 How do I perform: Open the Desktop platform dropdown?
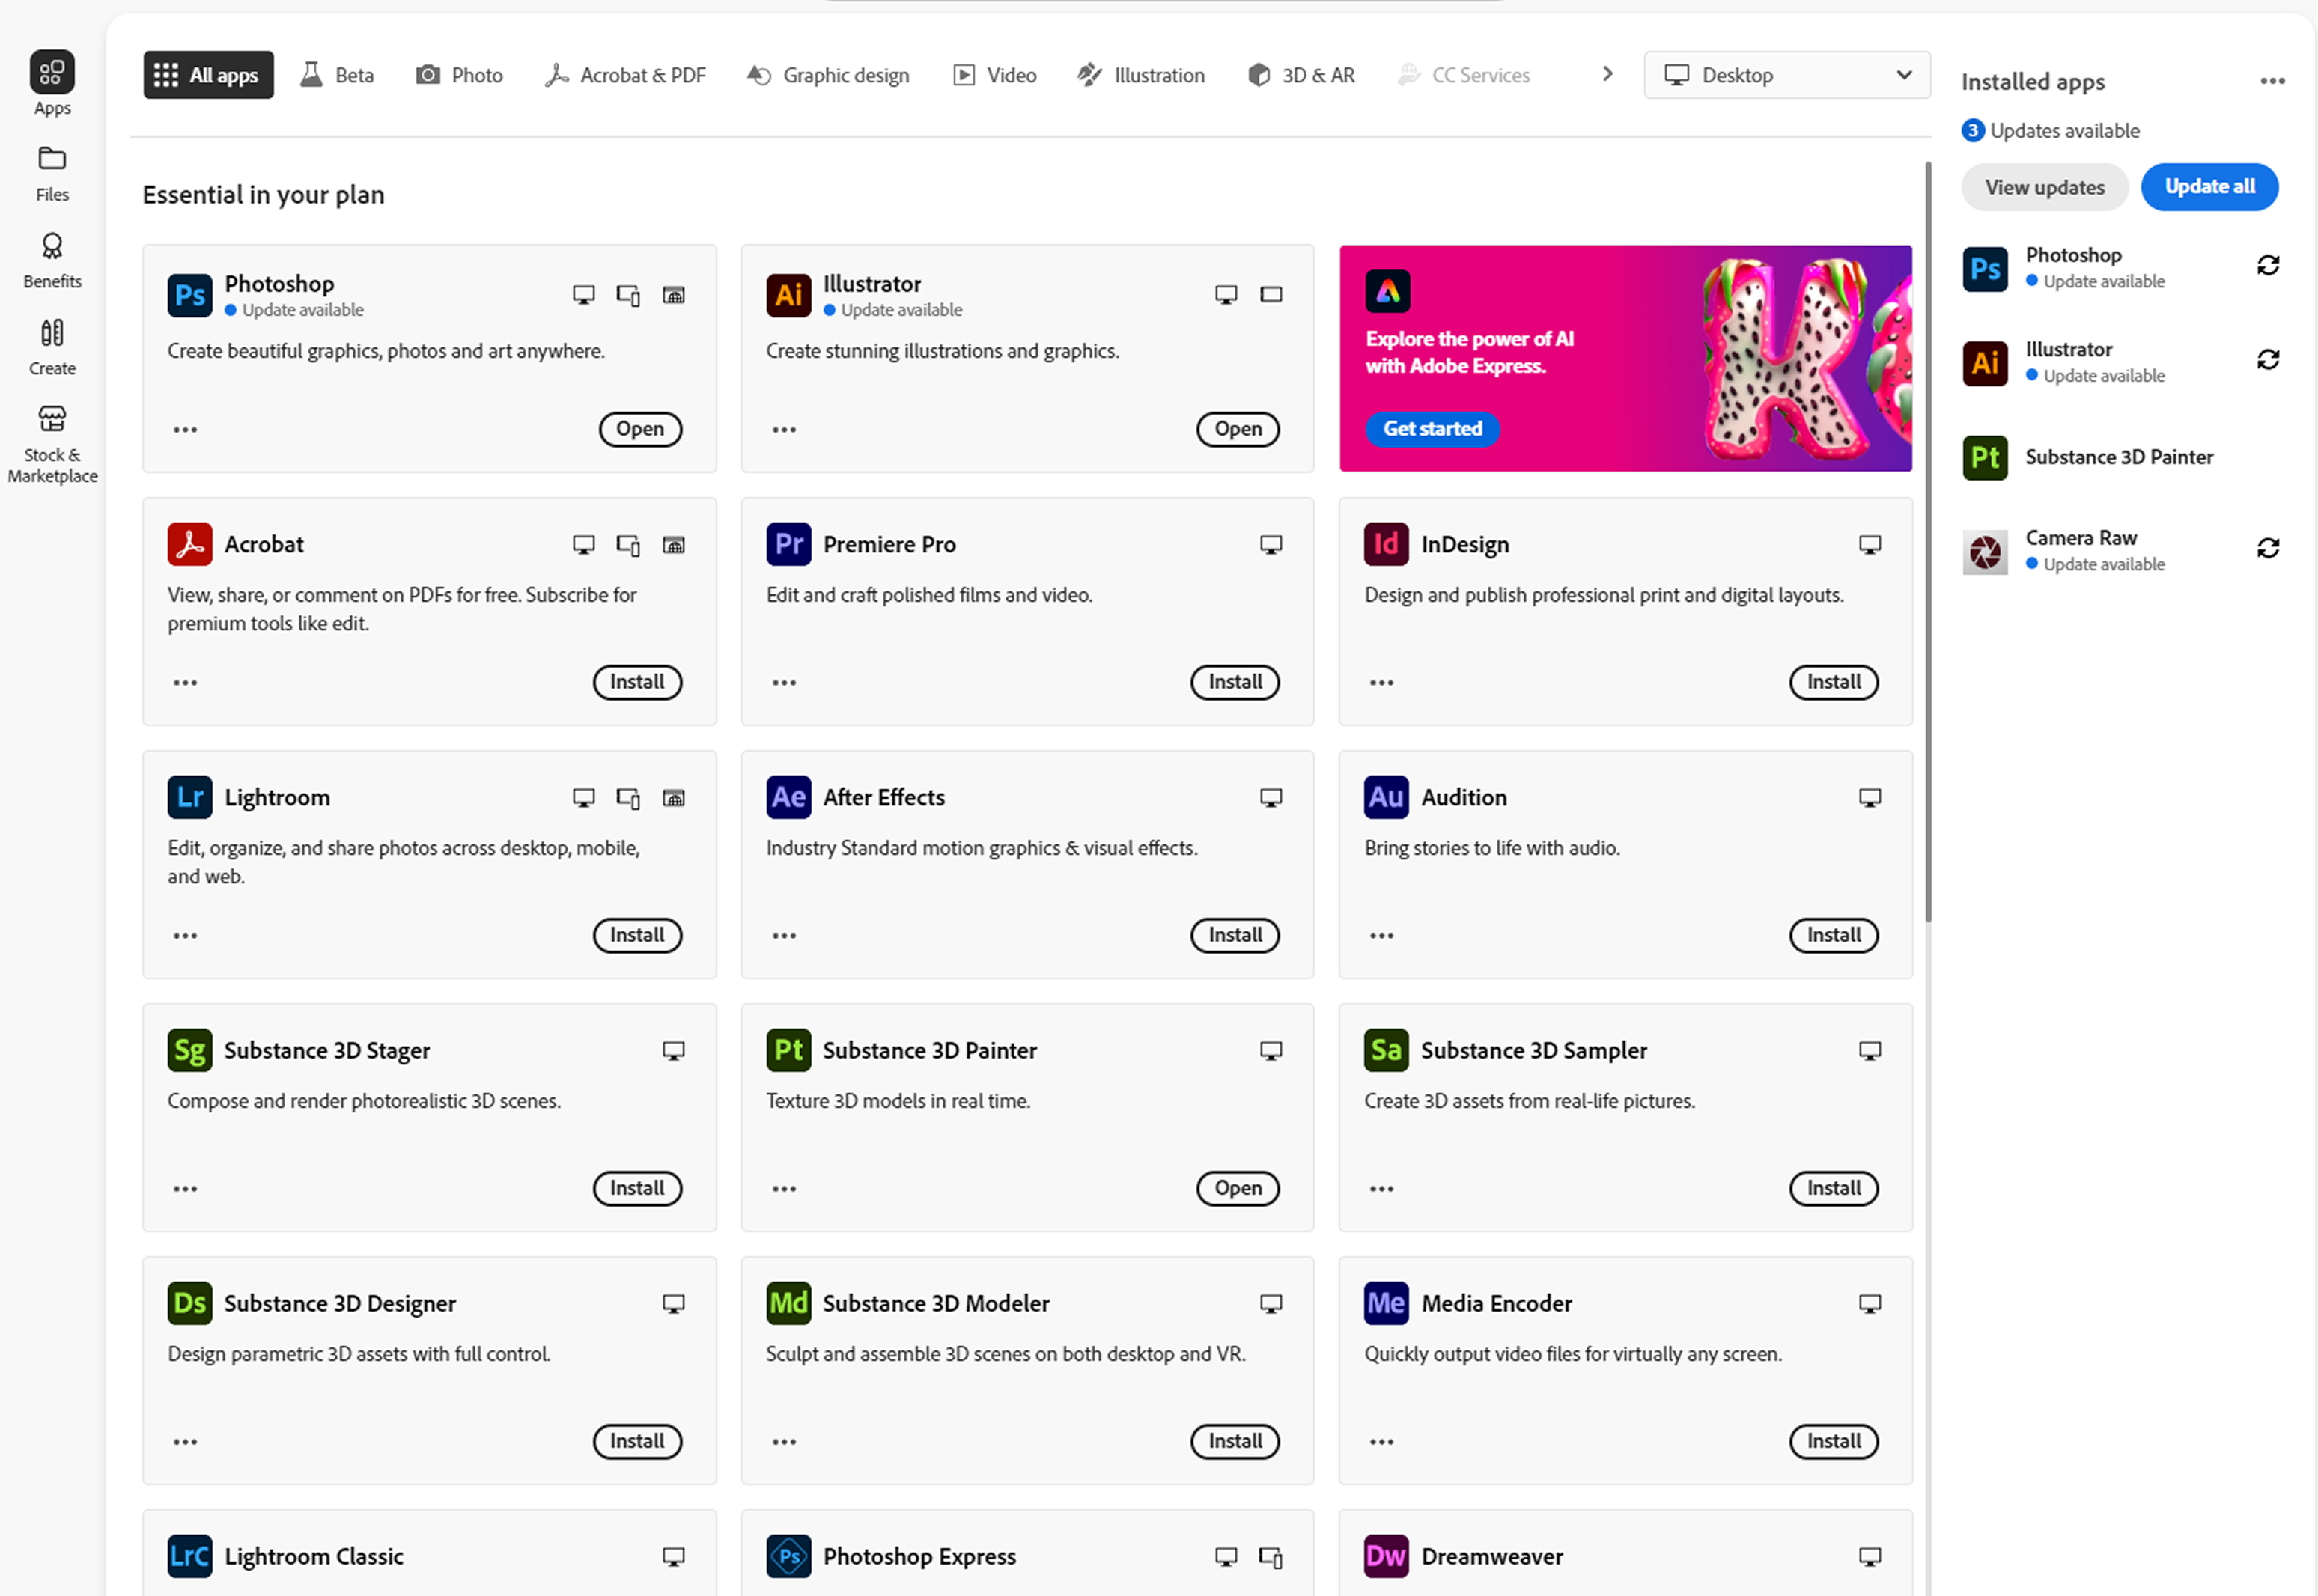(1786, 75)
